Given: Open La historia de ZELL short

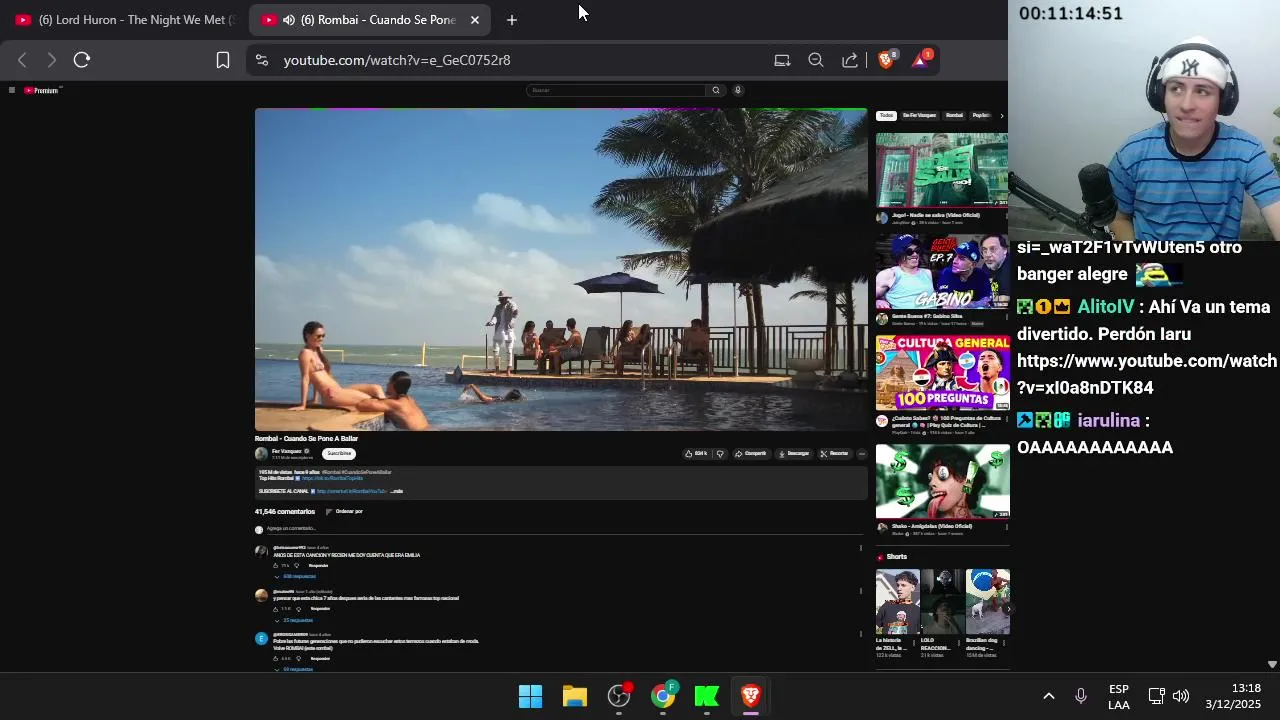Looking at the screenshot, I should tap(897, 602).
